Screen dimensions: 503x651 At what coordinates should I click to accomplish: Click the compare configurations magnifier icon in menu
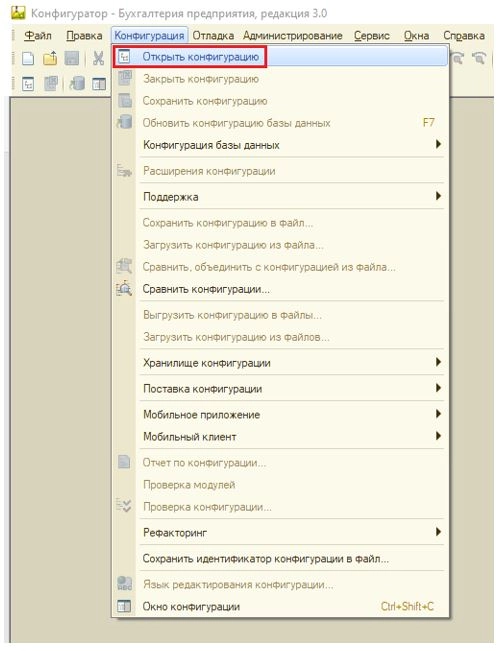[124, 289]
